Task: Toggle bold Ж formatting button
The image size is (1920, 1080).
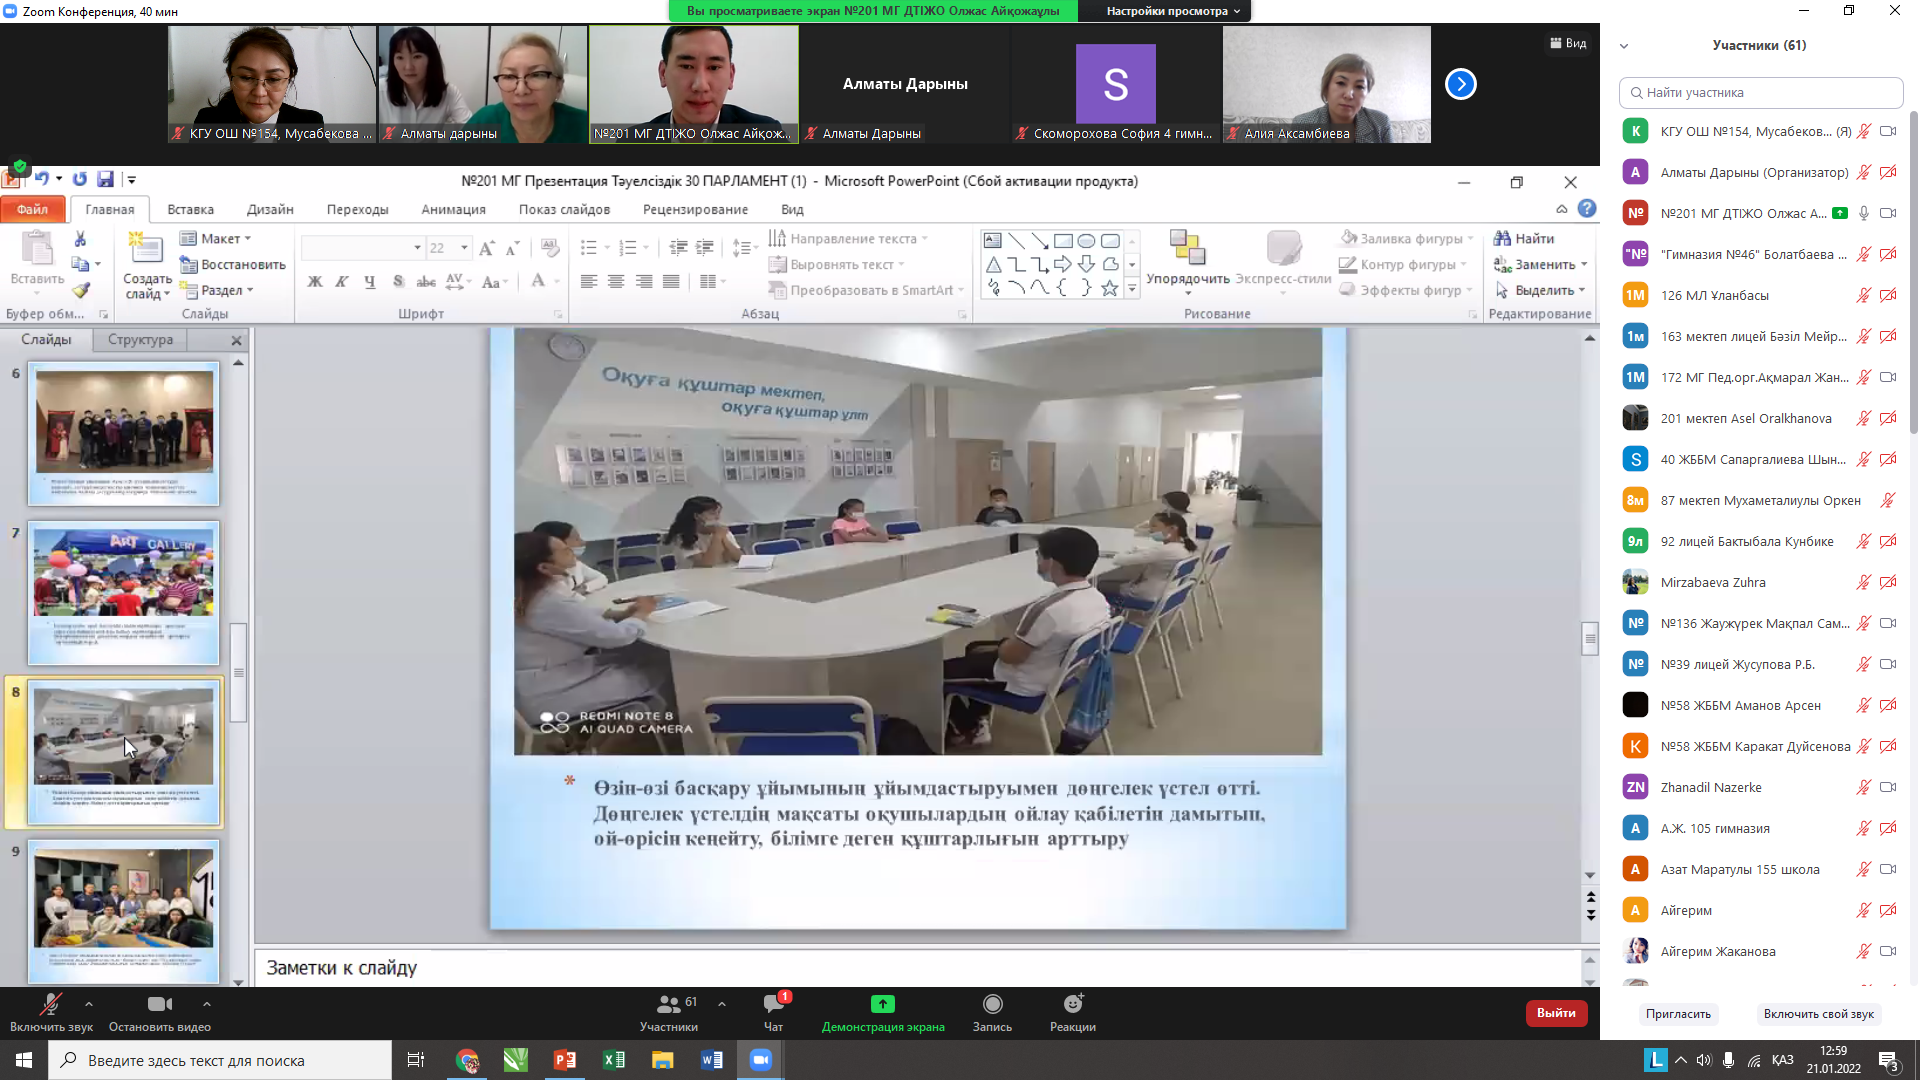Action: click(315, 282)
